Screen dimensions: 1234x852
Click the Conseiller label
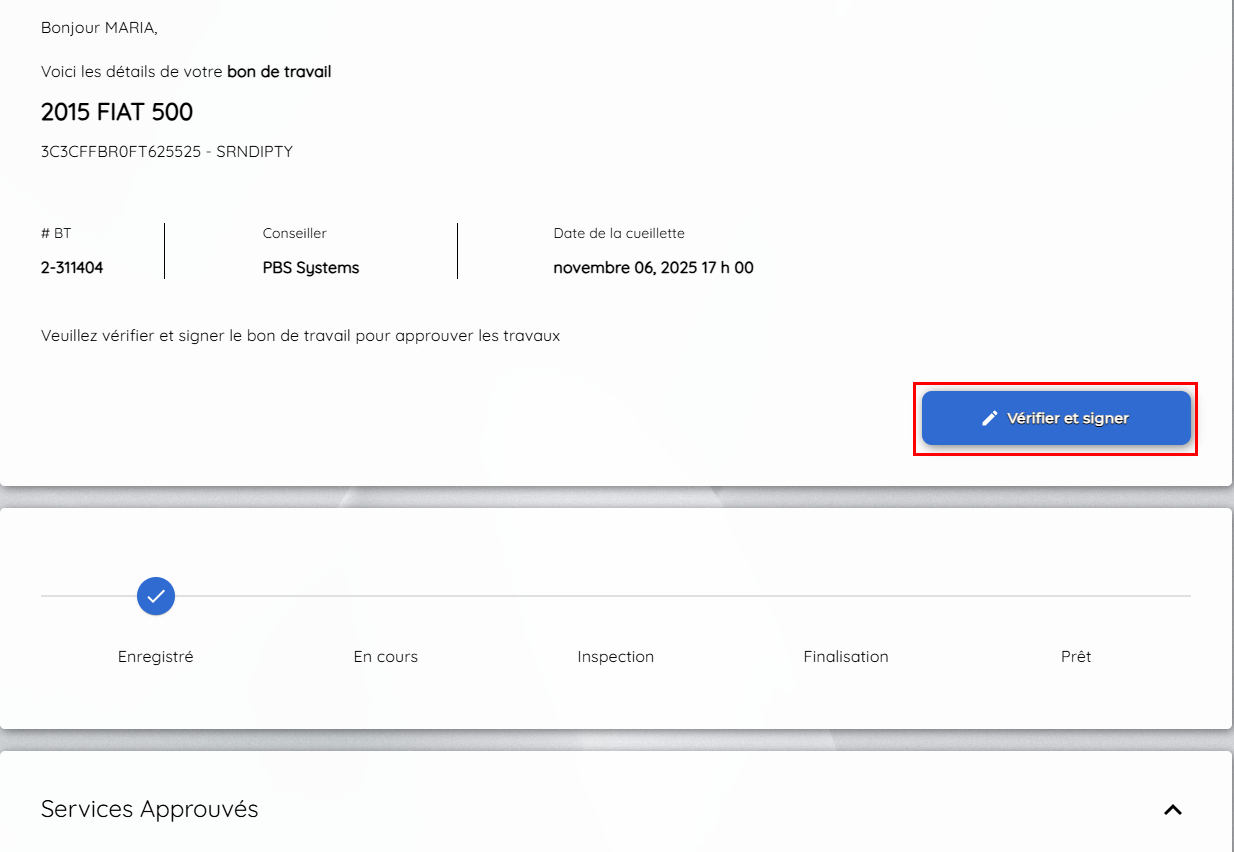295,233
